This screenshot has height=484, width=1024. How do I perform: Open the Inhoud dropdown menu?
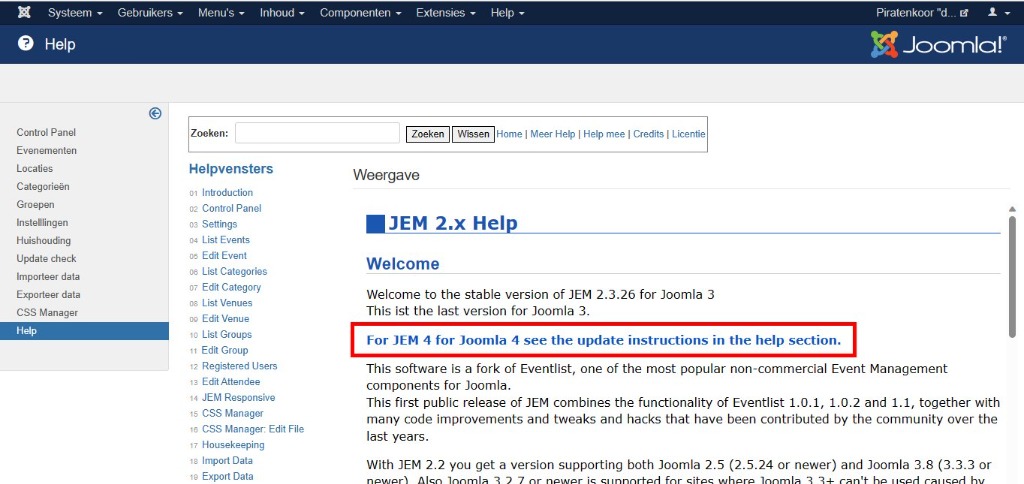click(282, 12)
